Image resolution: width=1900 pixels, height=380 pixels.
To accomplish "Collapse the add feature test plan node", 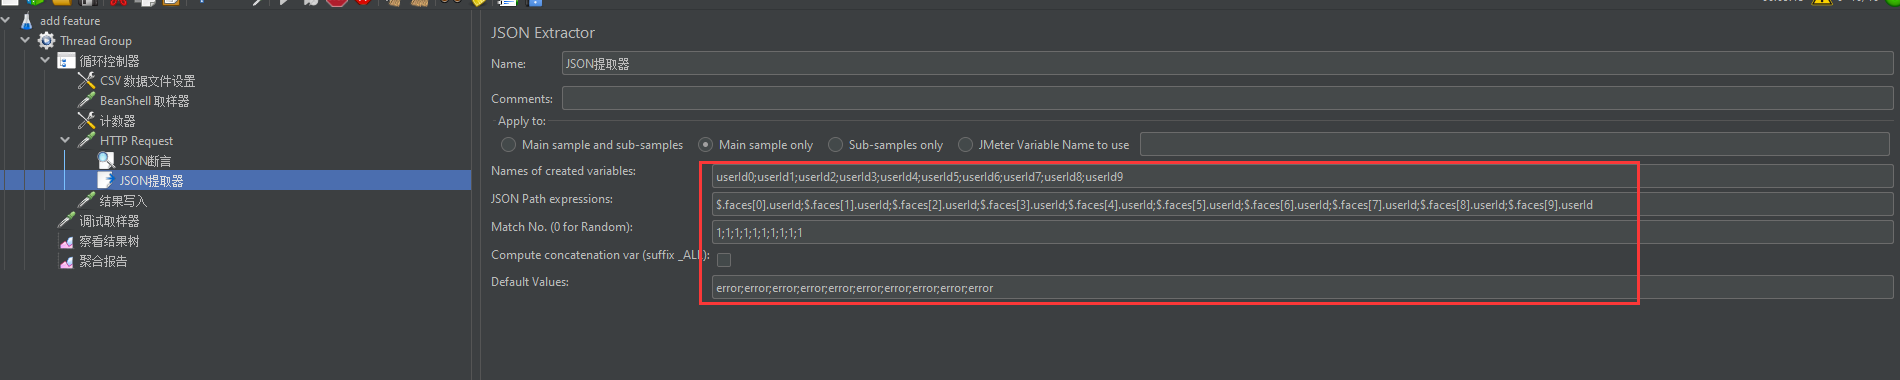I will tap(6, 20).
